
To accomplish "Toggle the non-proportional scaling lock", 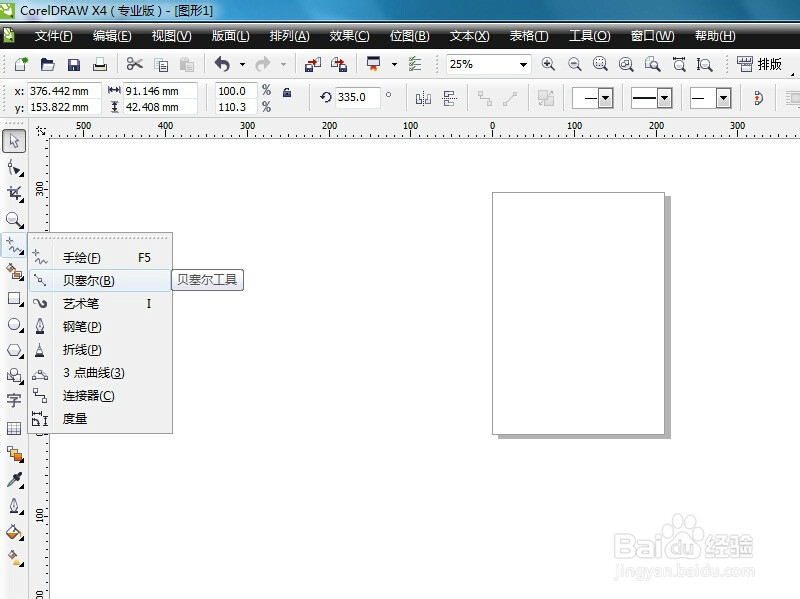I will click(287, 92).
